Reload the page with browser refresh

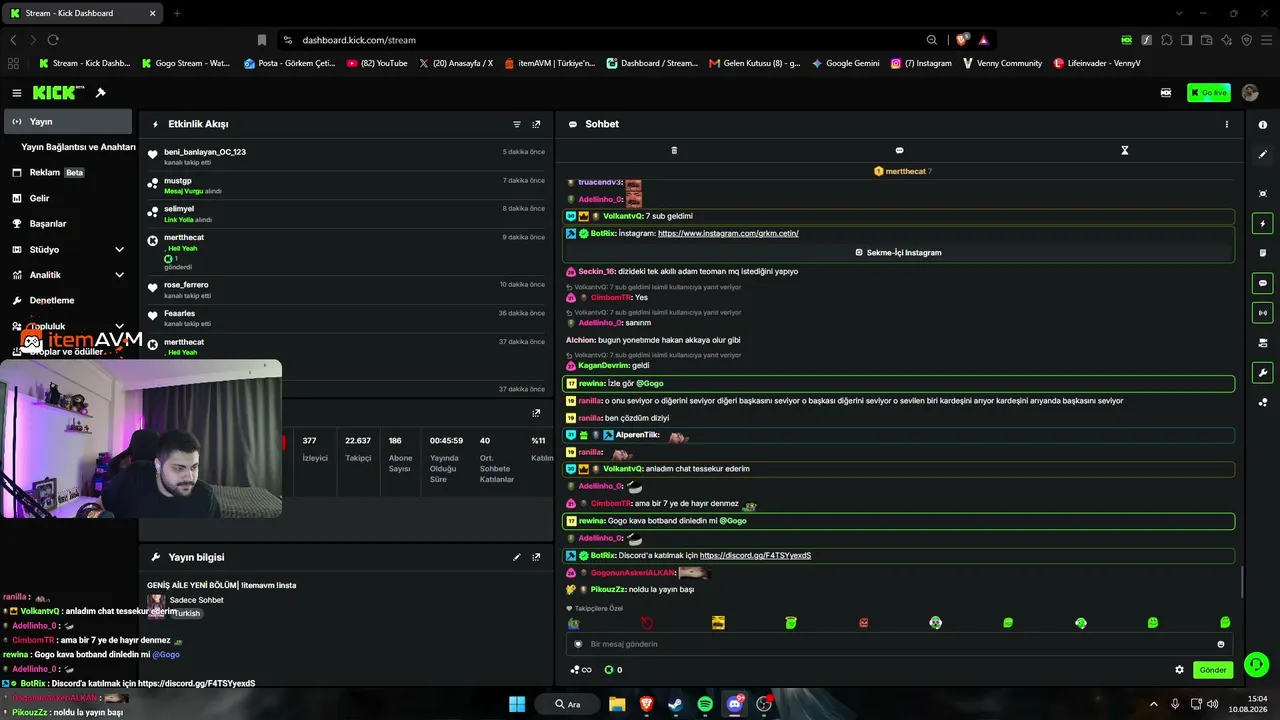pos(53,40)
